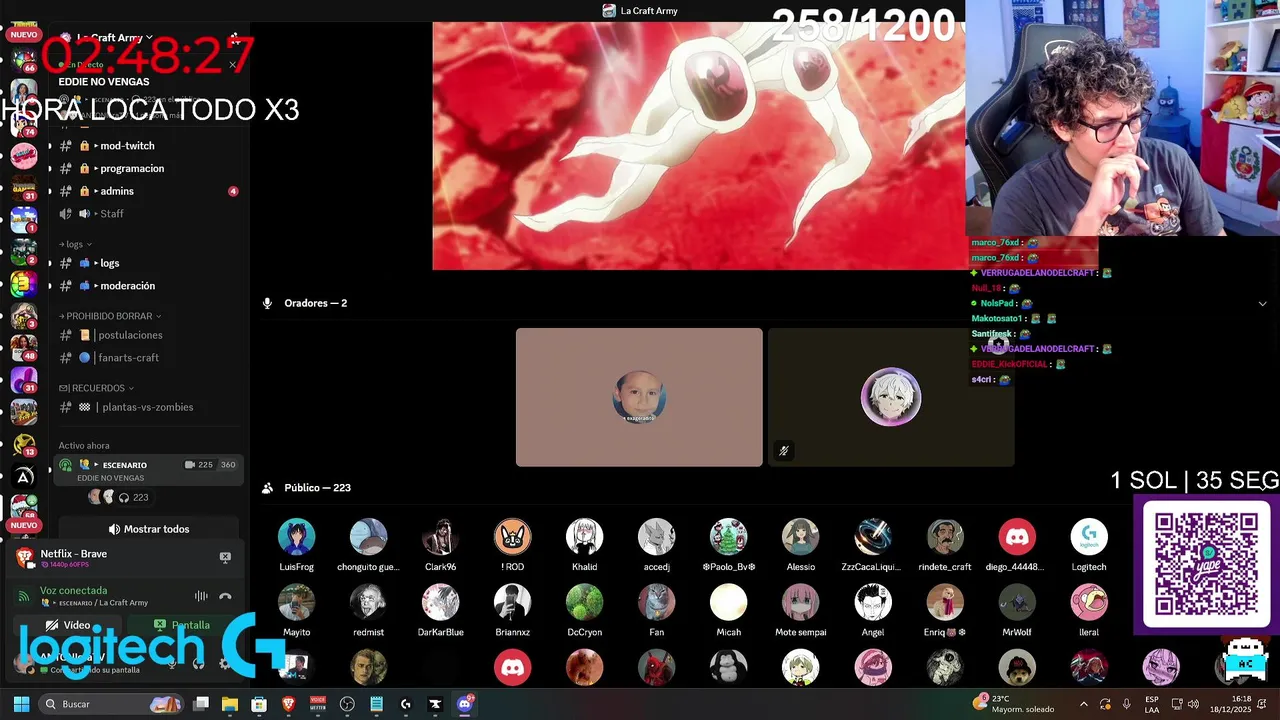Open the admins channel
Screen dimensions: 1280x720
click(x=147, y=191)
